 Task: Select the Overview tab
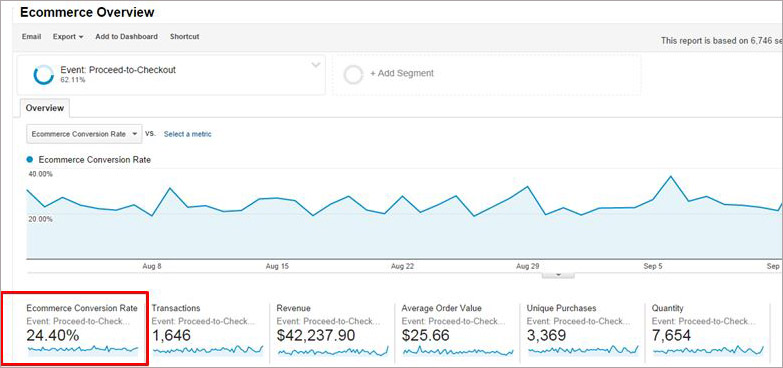[x=45, y=108]
